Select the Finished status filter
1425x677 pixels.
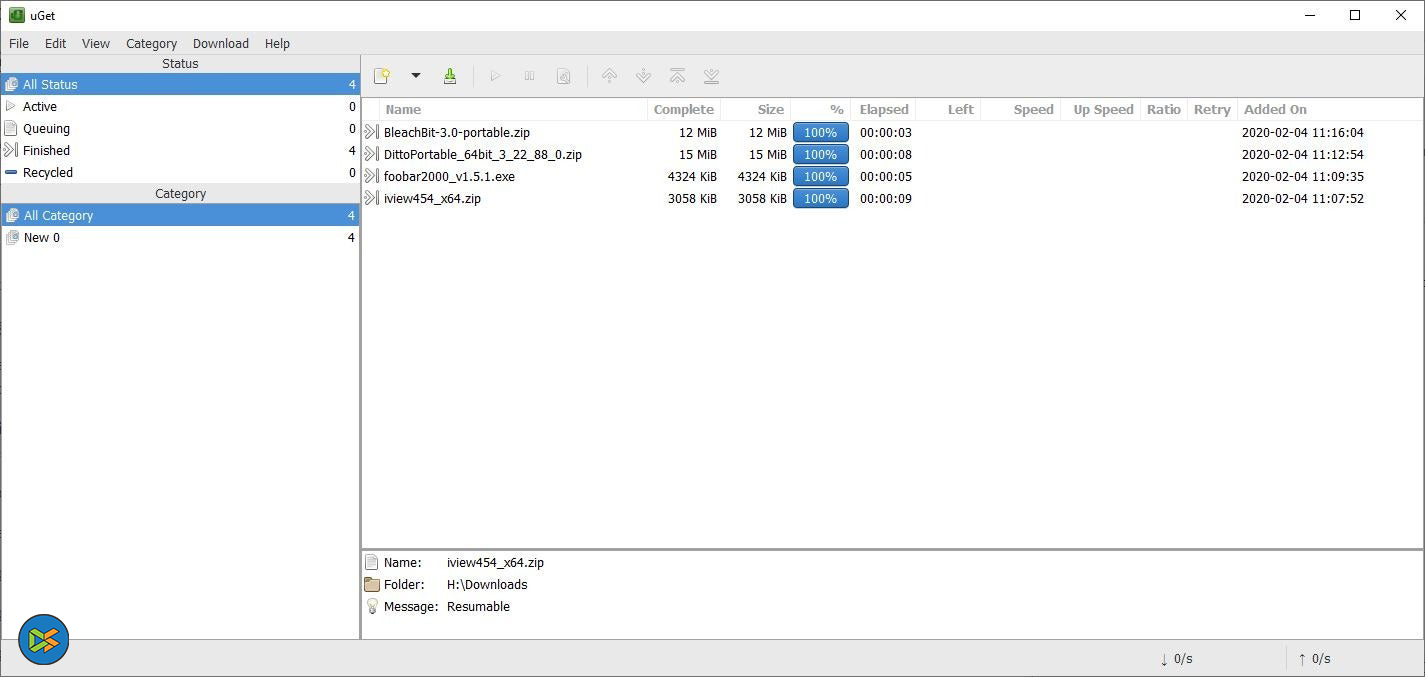coord(180,150)
